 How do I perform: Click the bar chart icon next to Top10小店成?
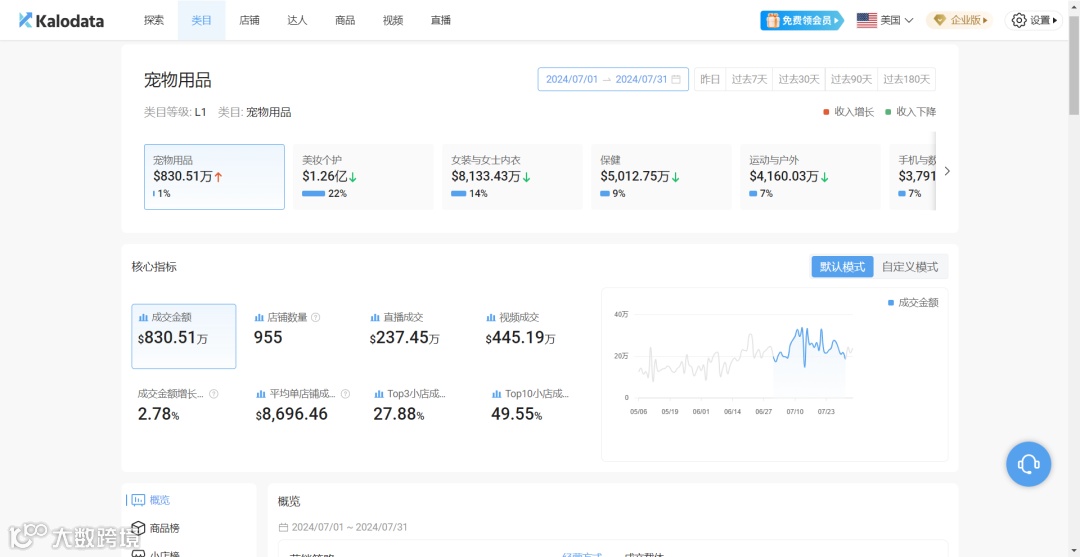coord(497,394)
